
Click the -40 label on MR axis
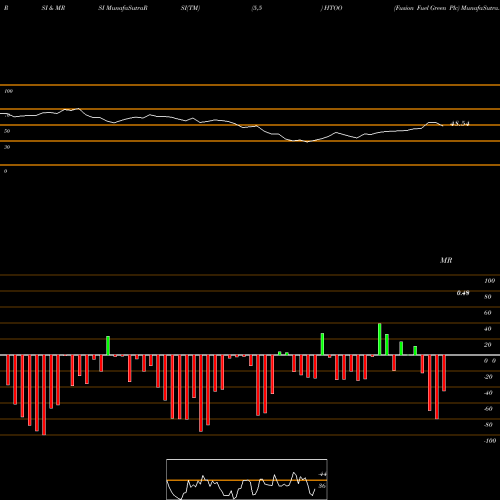[x=488, y=393]
